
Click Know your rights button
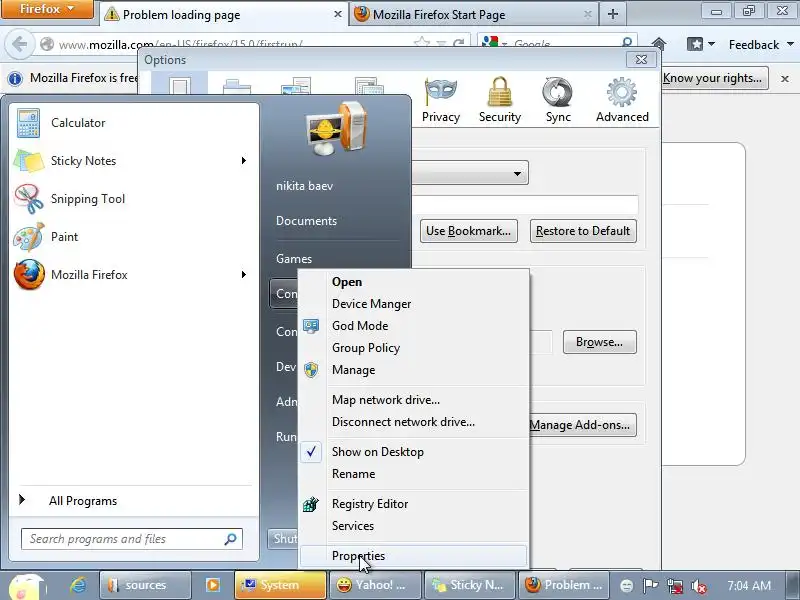(715, 78)
